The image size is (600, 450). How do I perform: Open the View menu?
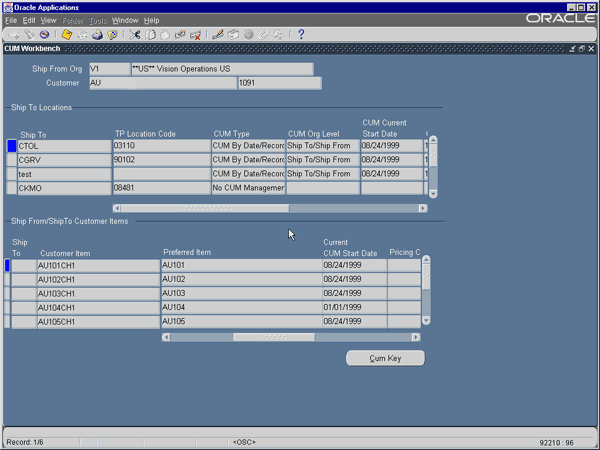tap(49, 20)
